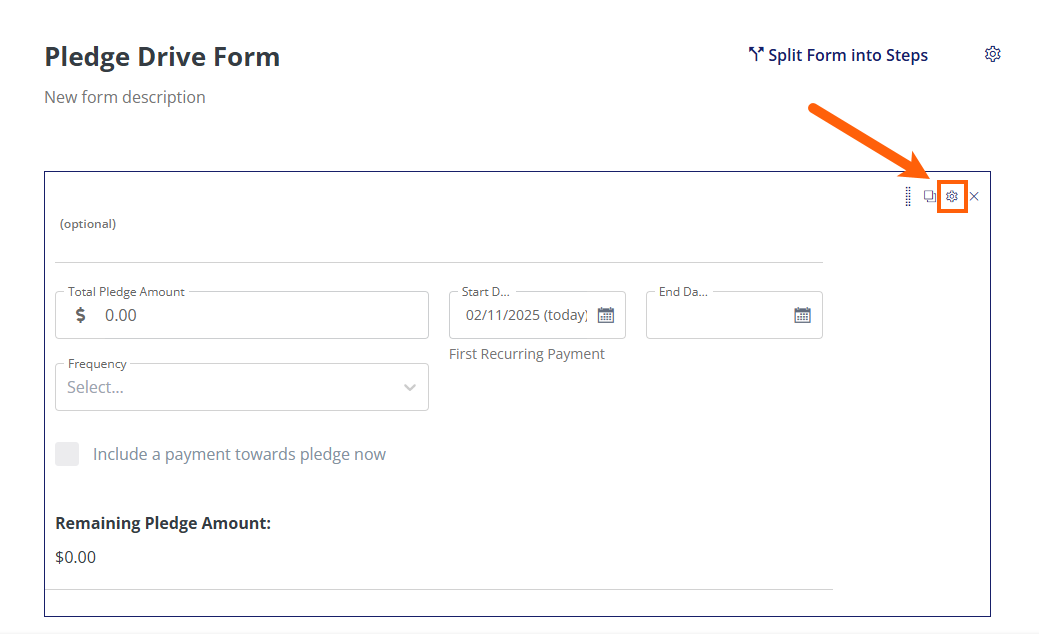Click the "Include a payment towards pledge now" label
Image resolution: width=1039 pixels, height=634 pixels.
[x=239, y=454]
